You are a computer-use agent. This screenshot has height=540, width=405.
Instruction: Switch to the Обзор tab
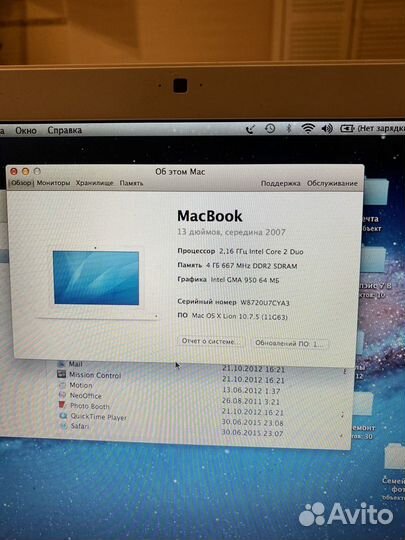(21, 183)
